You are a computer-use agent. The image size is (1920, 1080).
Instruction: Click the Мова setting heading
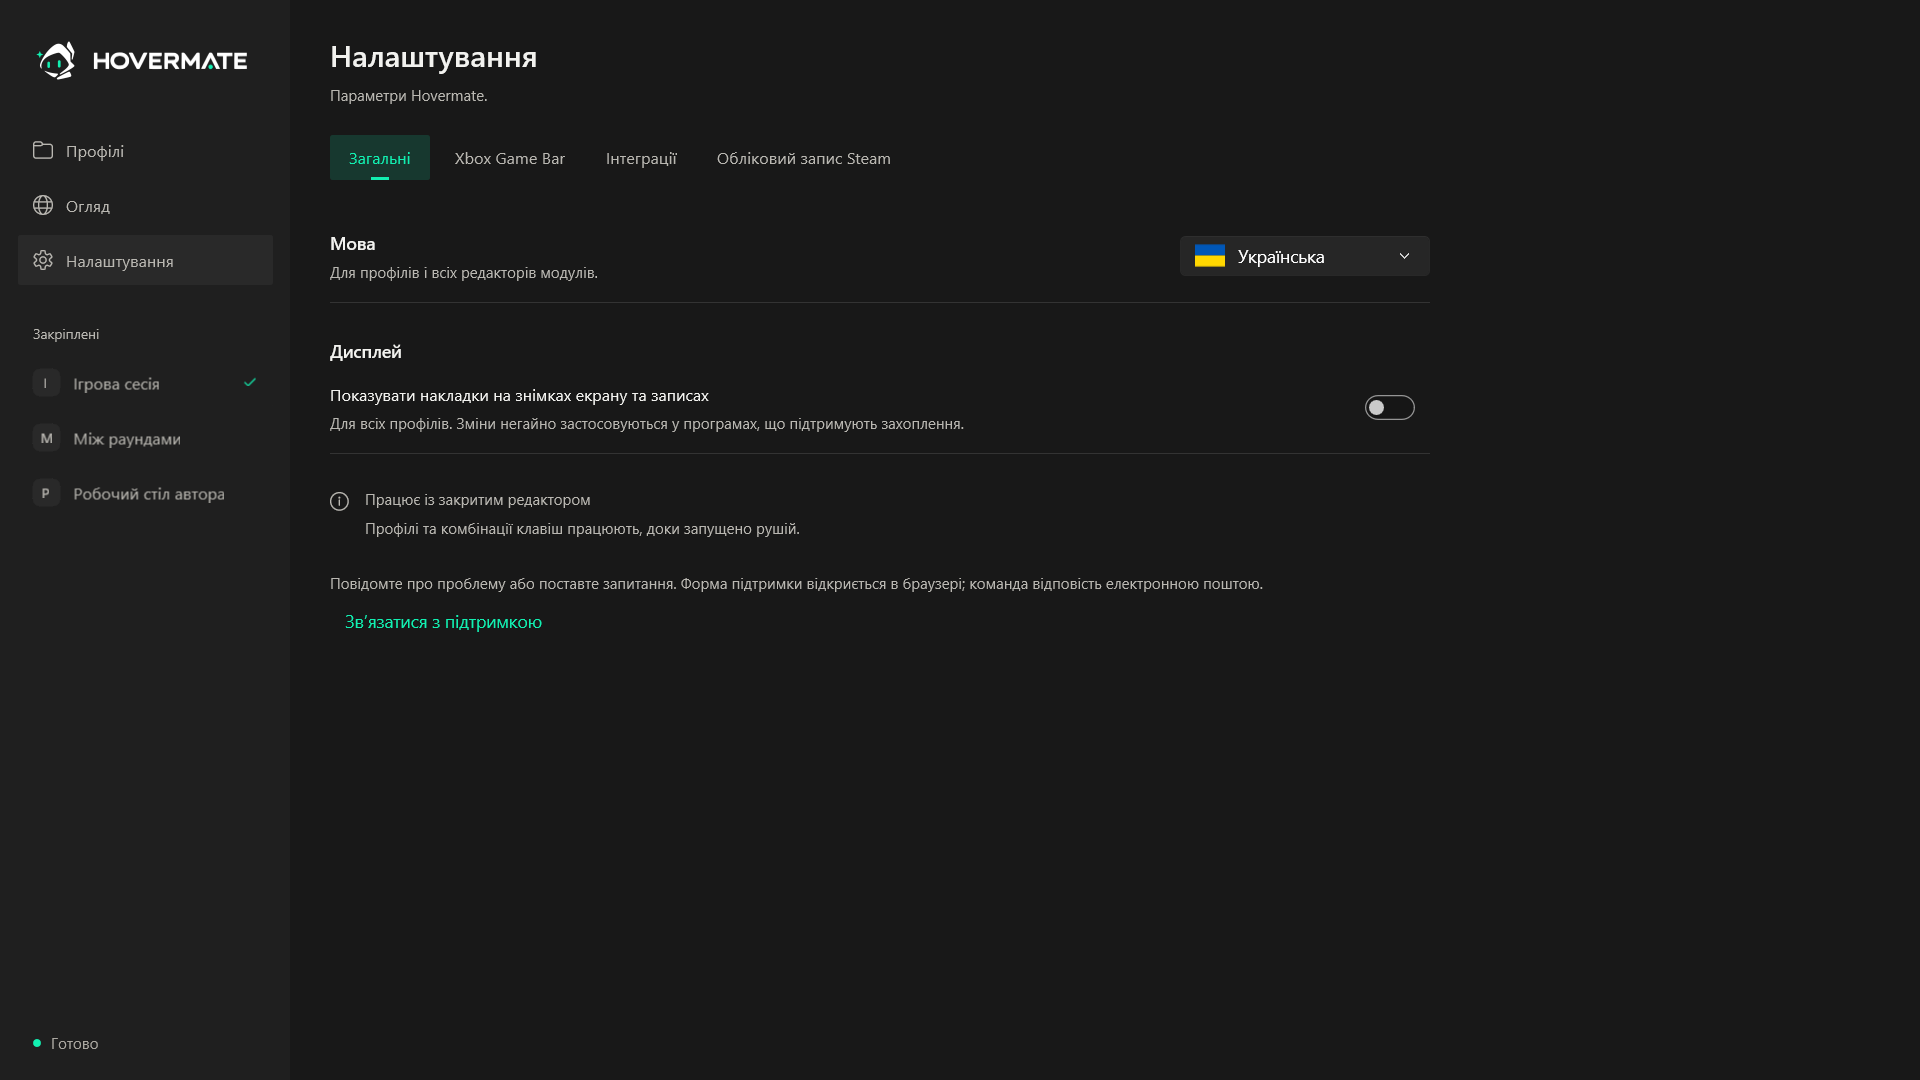coord(353,244)
